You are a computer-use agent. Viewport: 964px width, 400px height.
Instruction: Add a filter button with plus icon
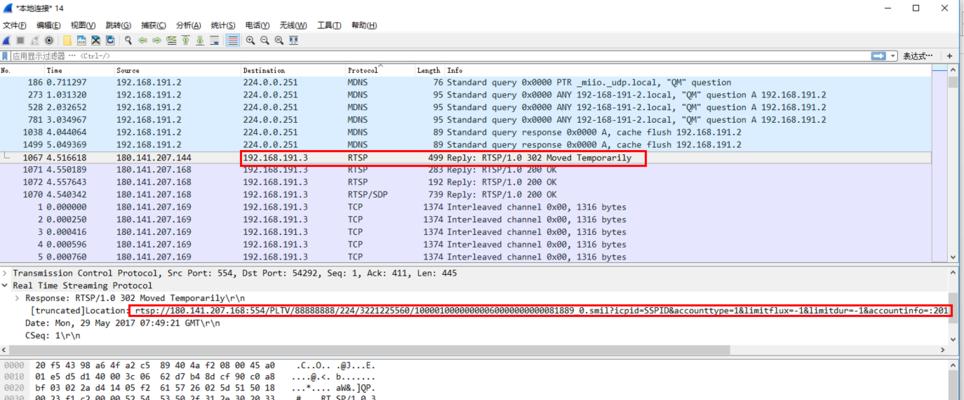(x=949, y=56)
